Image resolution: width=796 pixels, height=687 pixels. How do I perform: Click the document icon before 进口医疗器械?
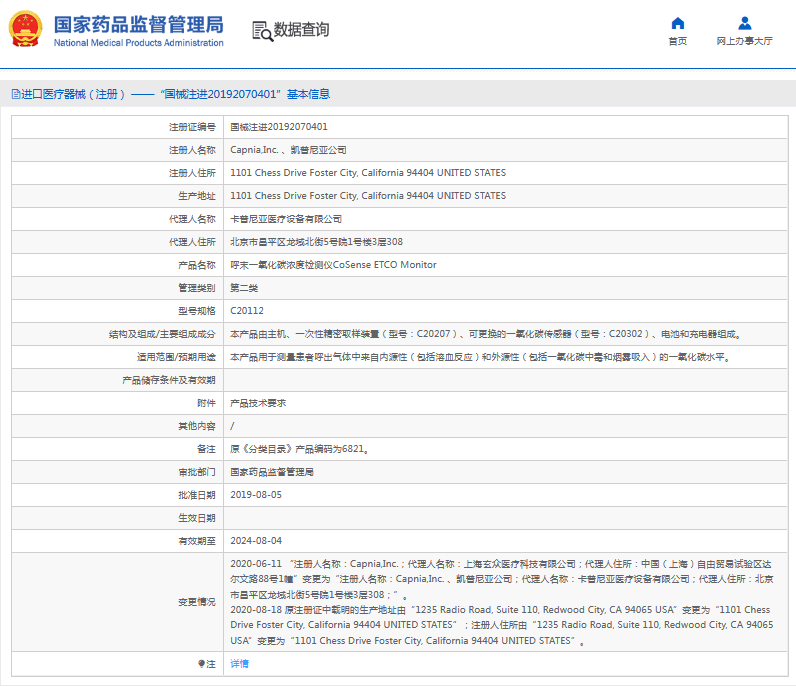coord(15,94)
